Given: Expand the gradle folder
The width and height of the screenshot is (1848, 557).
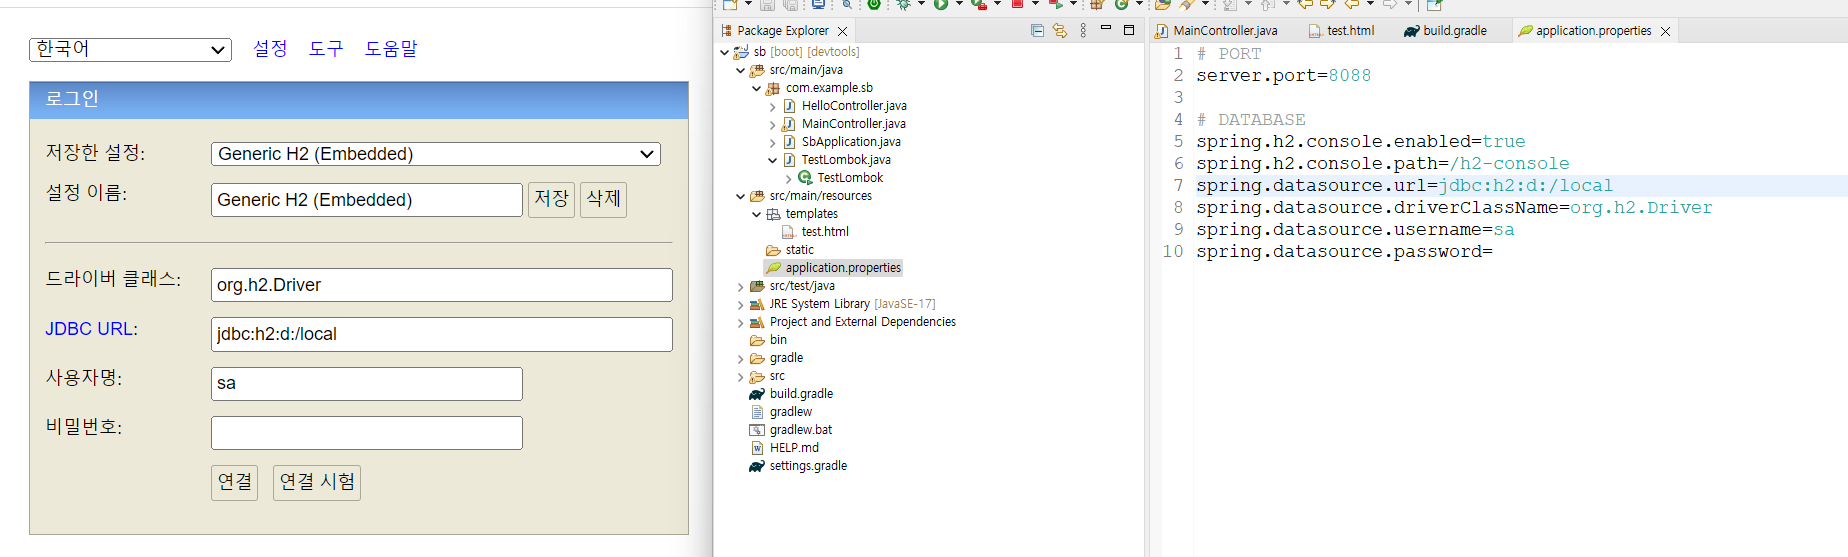Looking at the screenshot, I should click(741, 358).
